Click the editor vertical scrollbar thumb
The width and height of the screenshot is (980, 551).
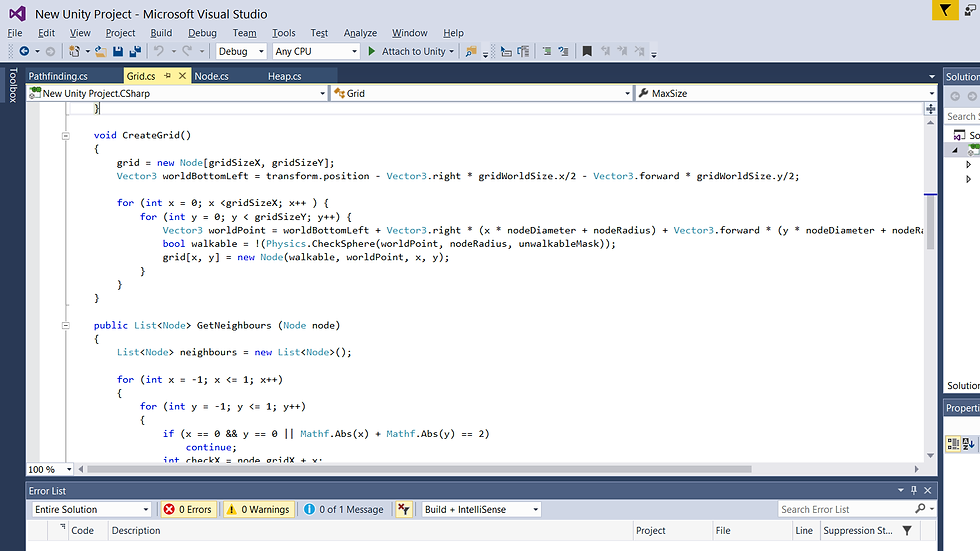pos(931,222)
